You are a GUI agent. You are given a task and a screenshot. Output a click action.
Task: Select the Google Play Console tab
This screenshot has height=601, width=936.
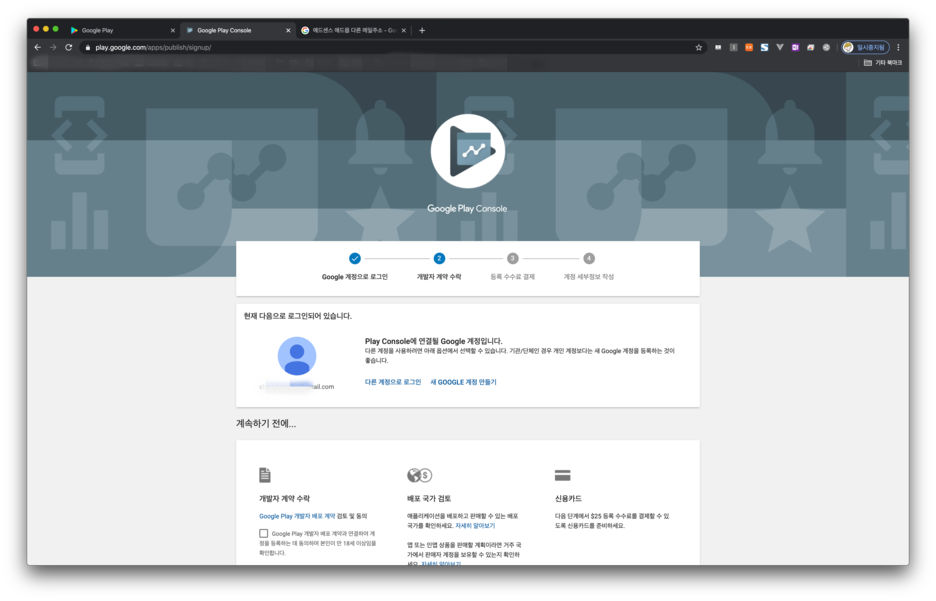pyautogui.click(x=237, y=30)
